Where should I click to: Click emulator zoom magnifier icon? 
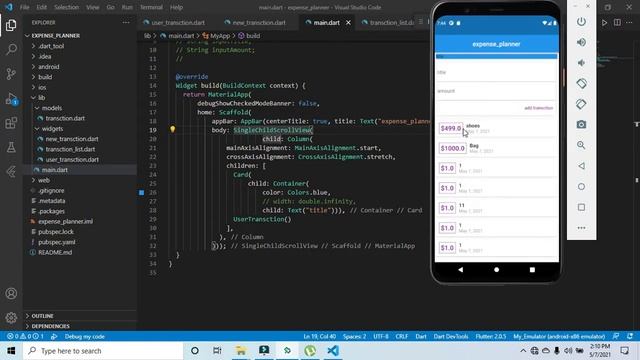pos(581,145)
